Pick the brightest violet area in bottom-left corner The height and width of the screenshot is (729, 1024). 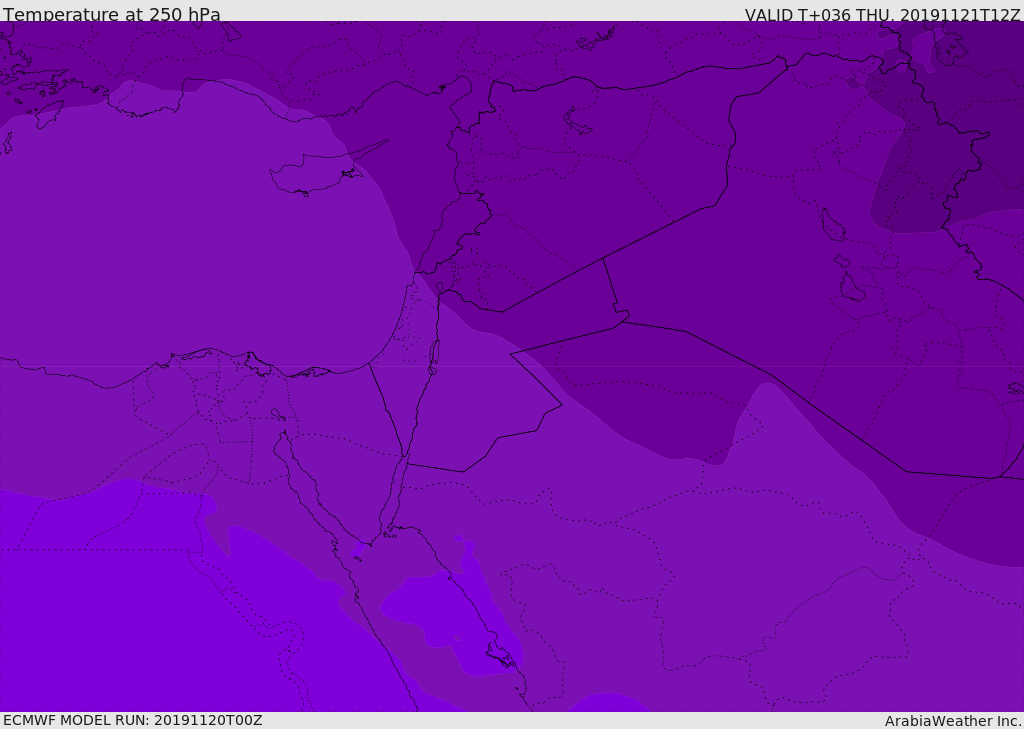point(100,620)
